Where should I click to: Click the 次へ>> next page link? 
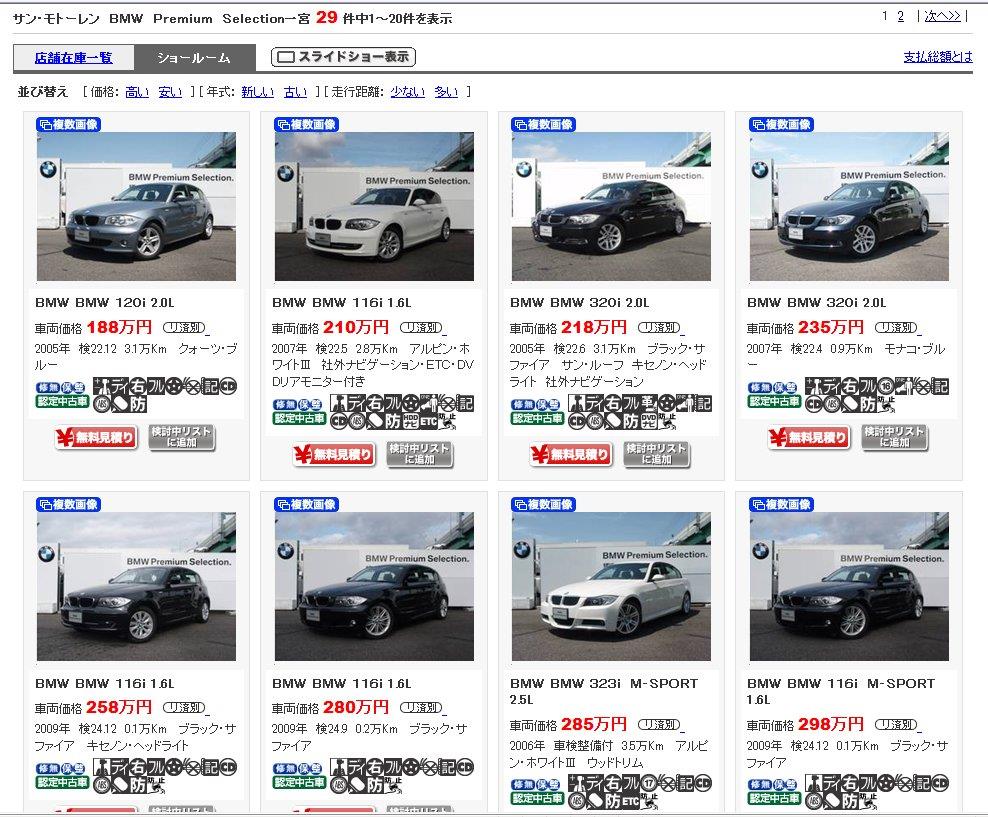943,16
